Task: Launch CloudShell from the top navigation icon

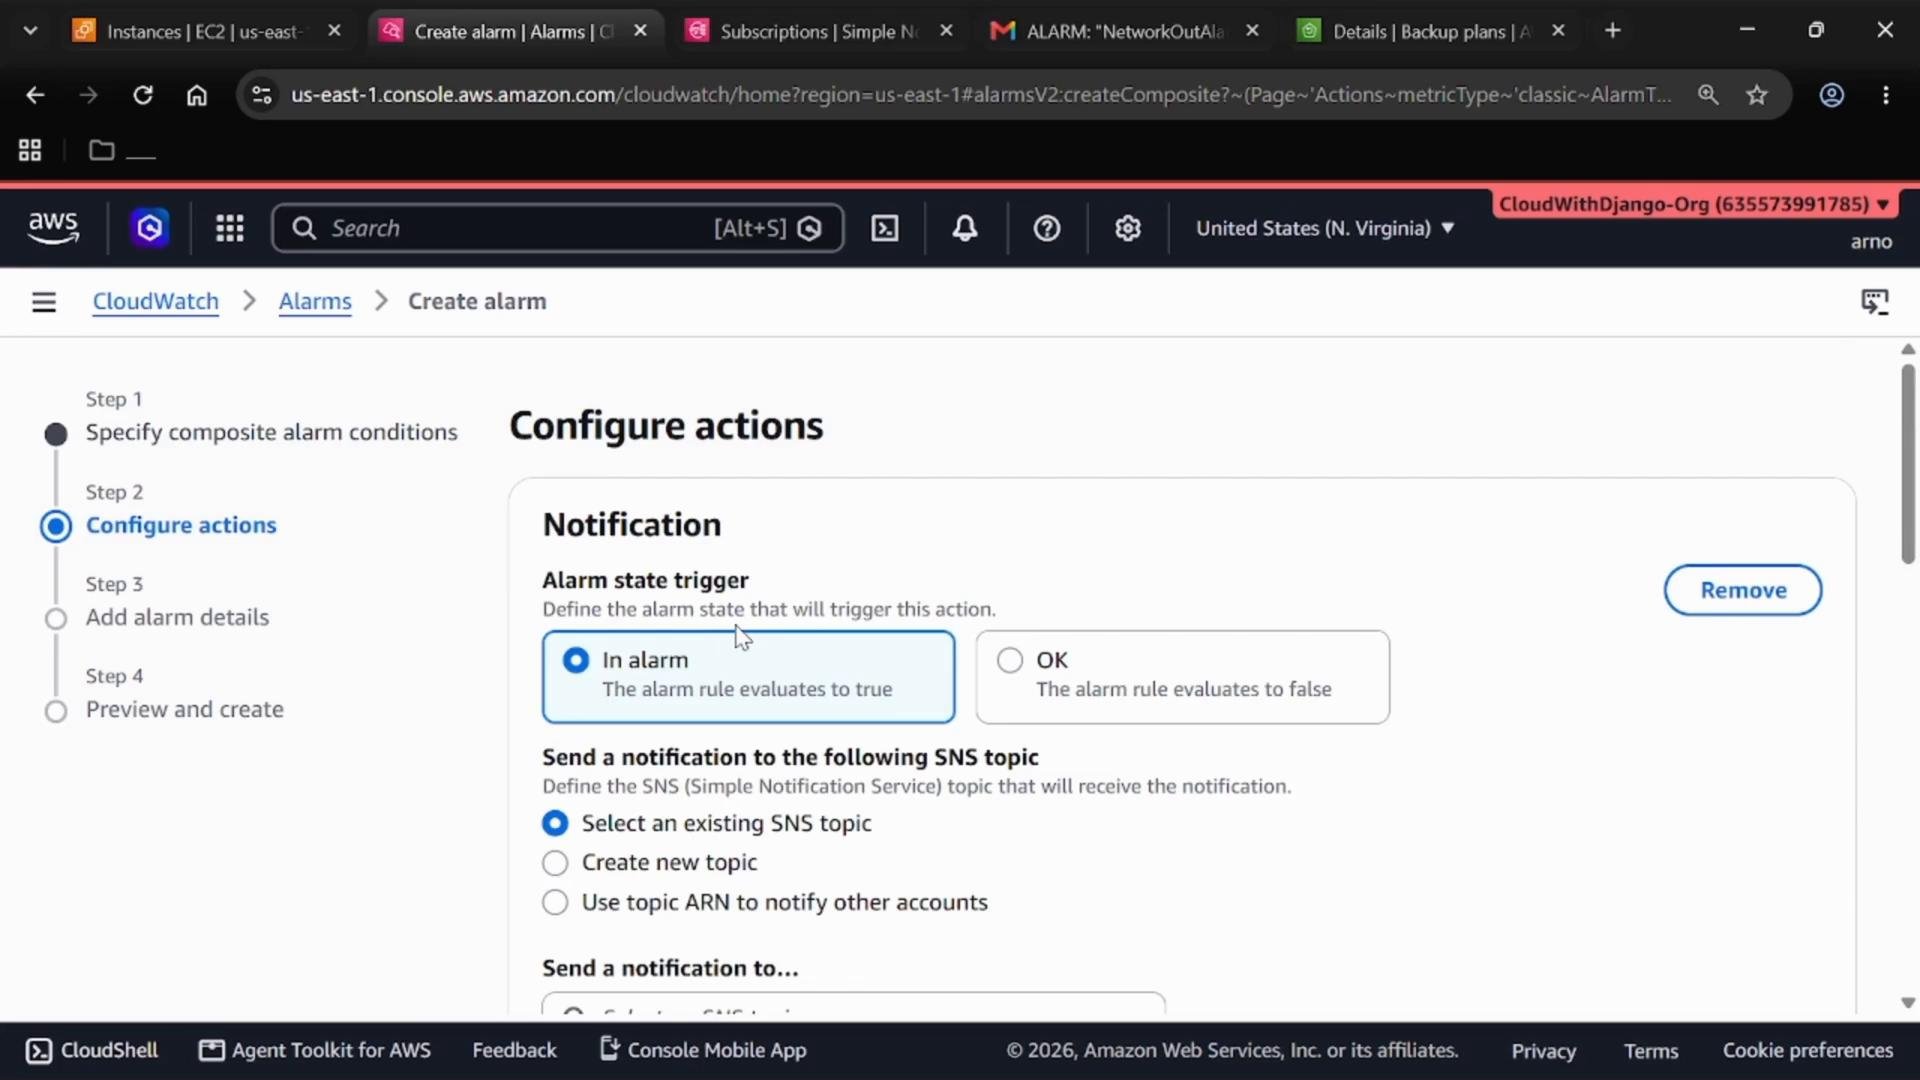Action: pos(885,228)
